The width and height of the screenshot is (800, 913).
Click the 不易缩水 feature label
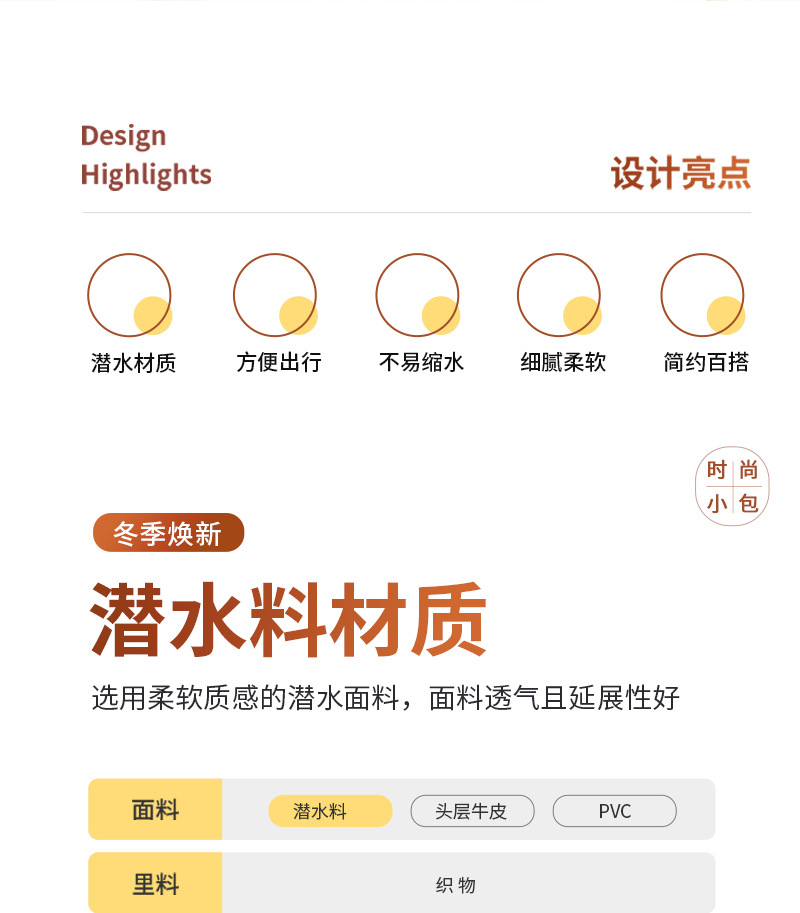tap(421, 363)
